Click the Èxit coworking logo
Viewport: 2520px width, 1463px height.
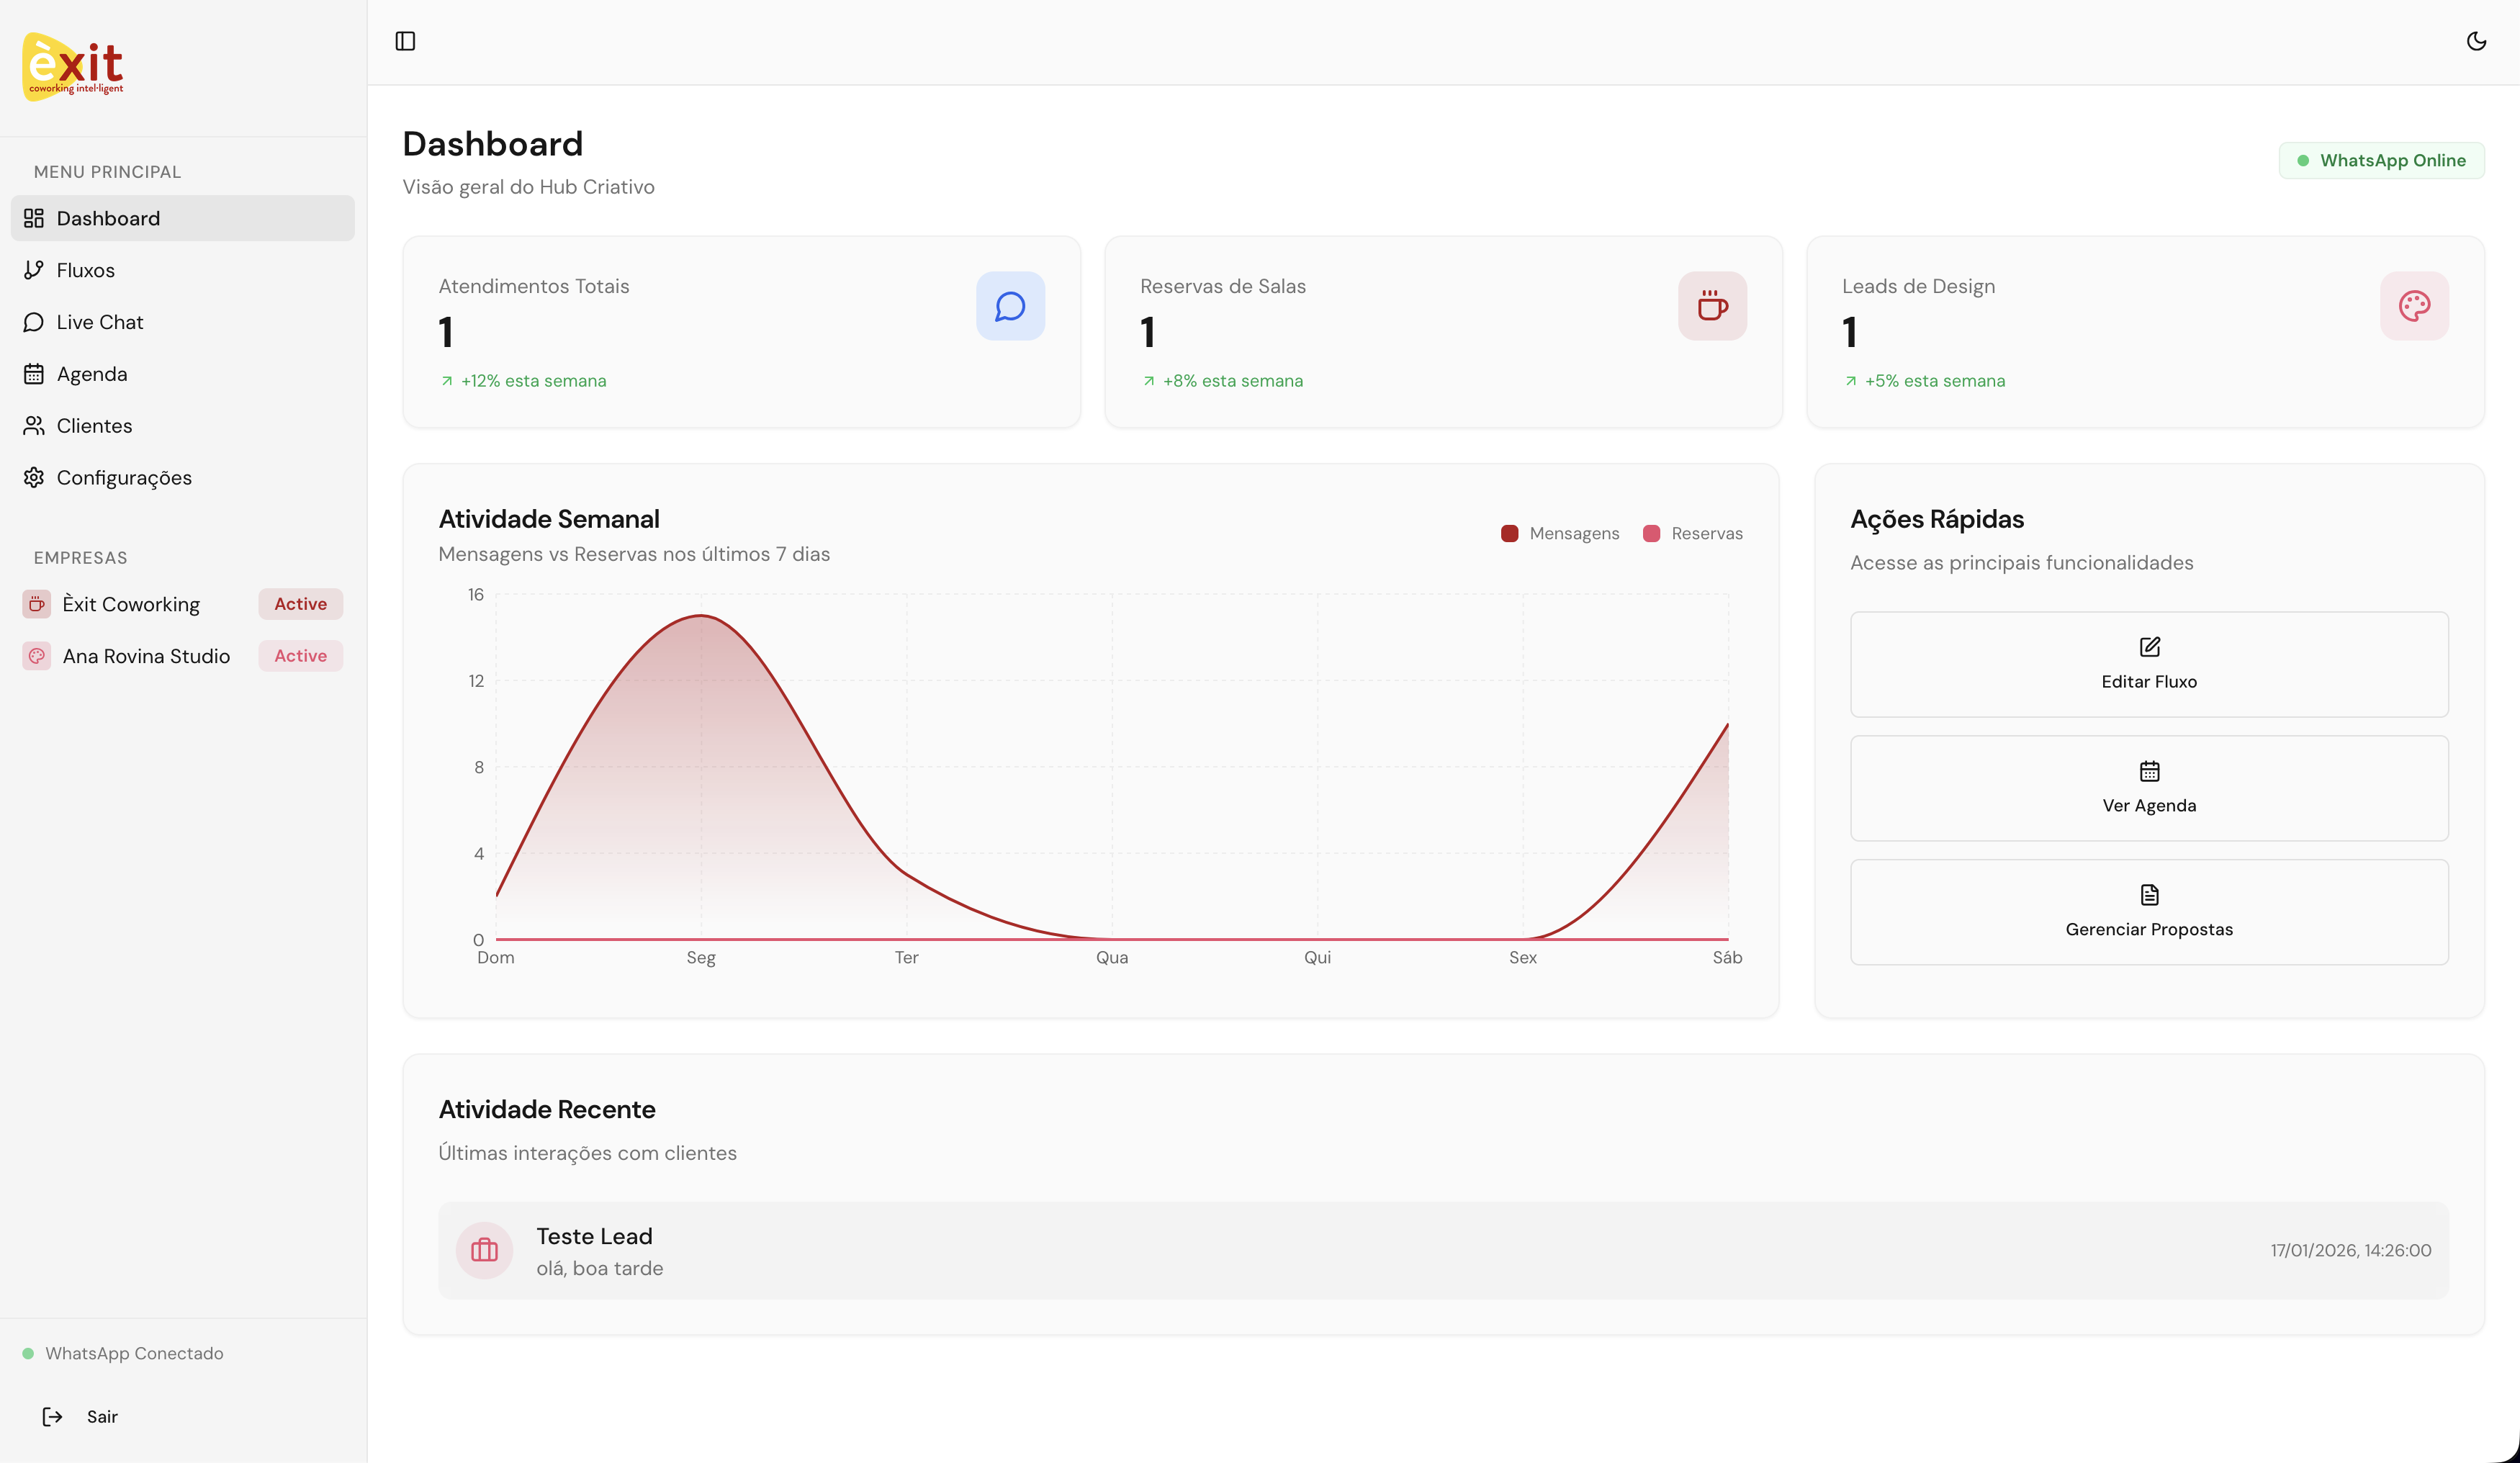pyautogui.click(x=74, y=67)
